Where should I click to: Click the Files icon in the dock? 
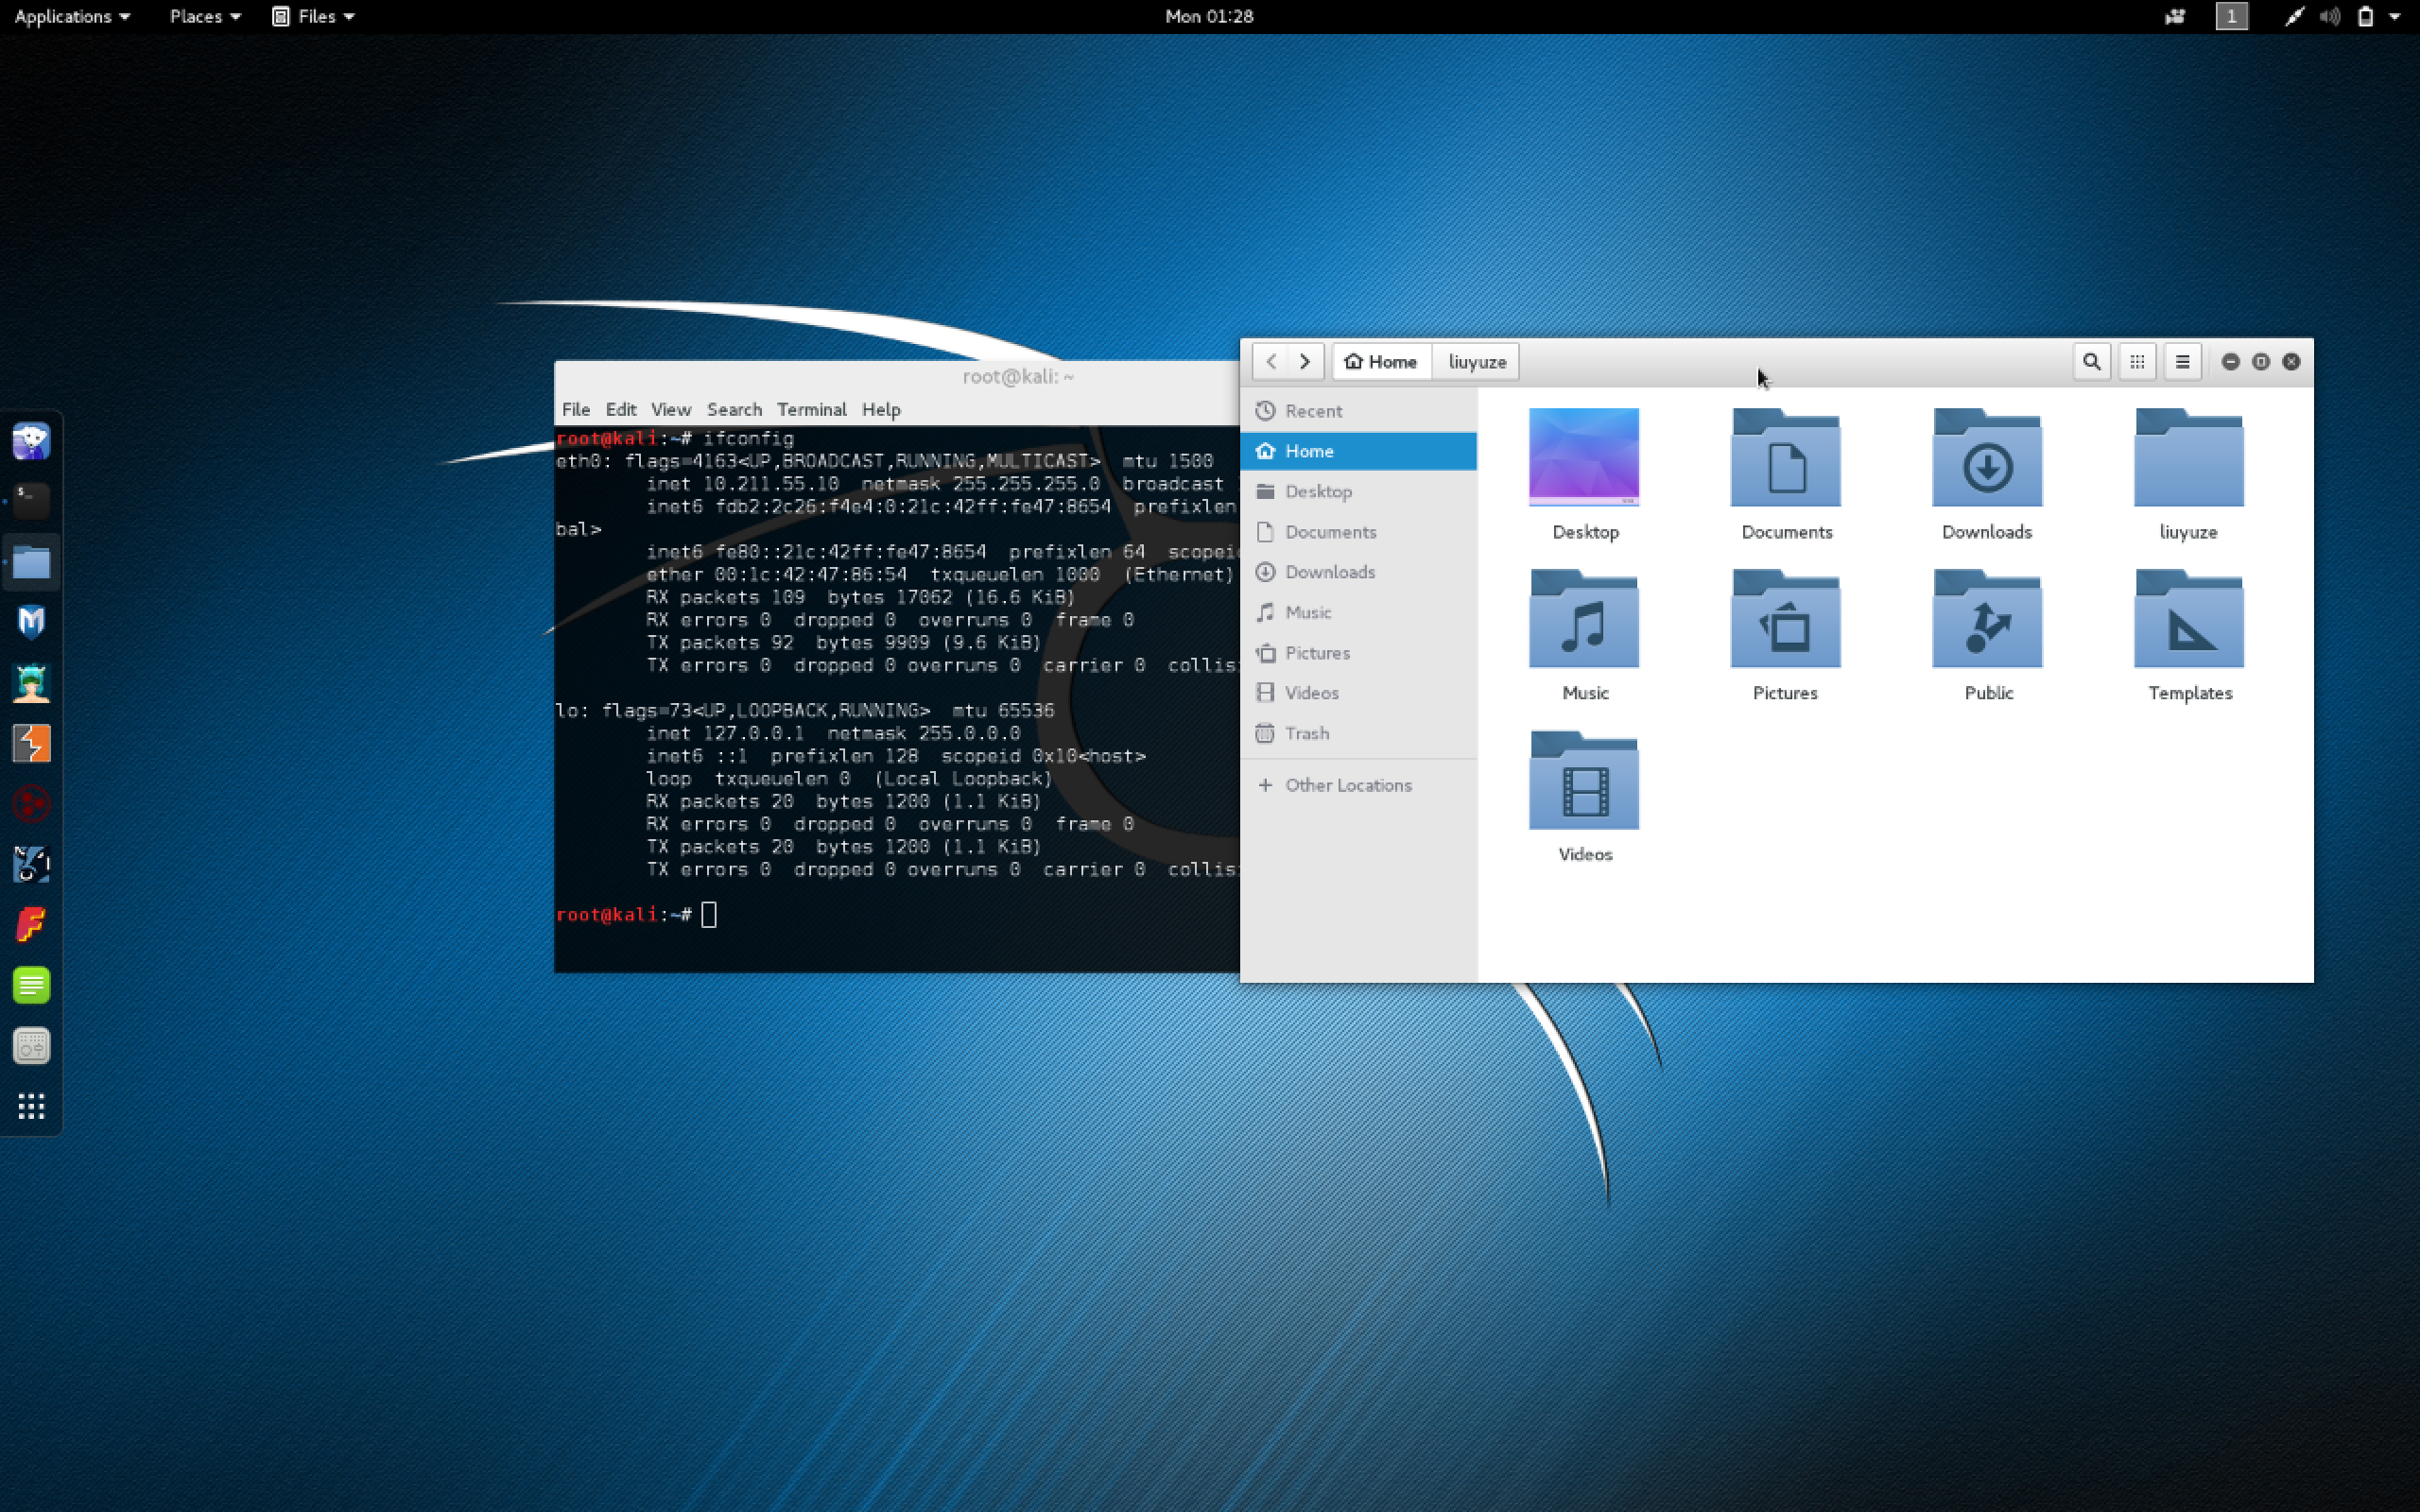(31, 562)
